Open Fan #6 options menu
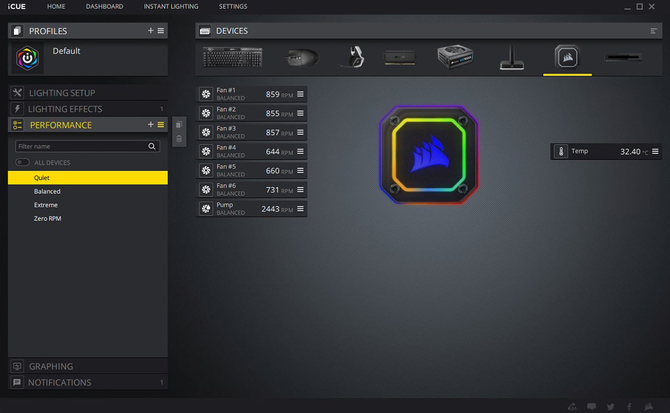This screenshot has width=670, height=413. (300, 190)
